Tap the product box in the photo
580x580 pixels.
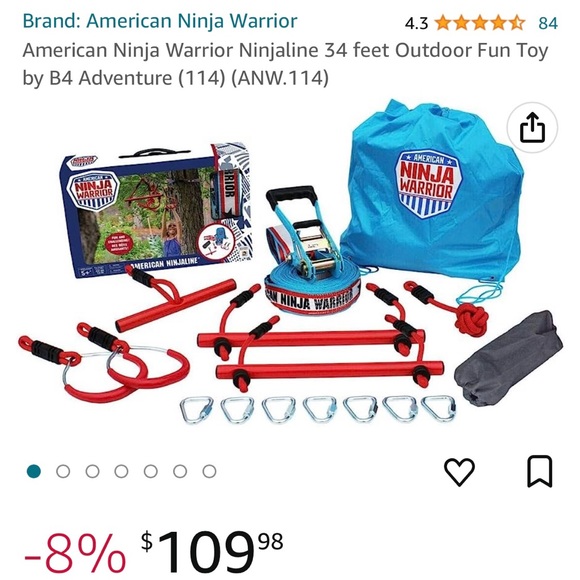155,211
